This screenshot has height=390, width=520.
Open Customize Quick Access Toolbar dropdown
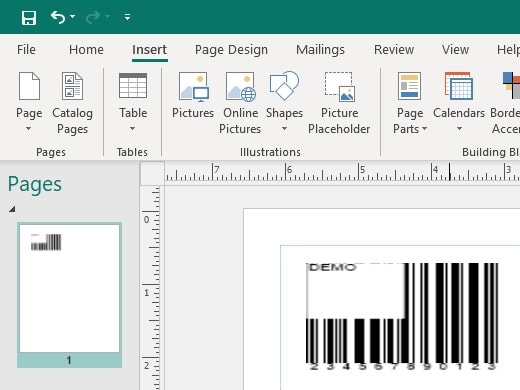[x=127, y=17]
